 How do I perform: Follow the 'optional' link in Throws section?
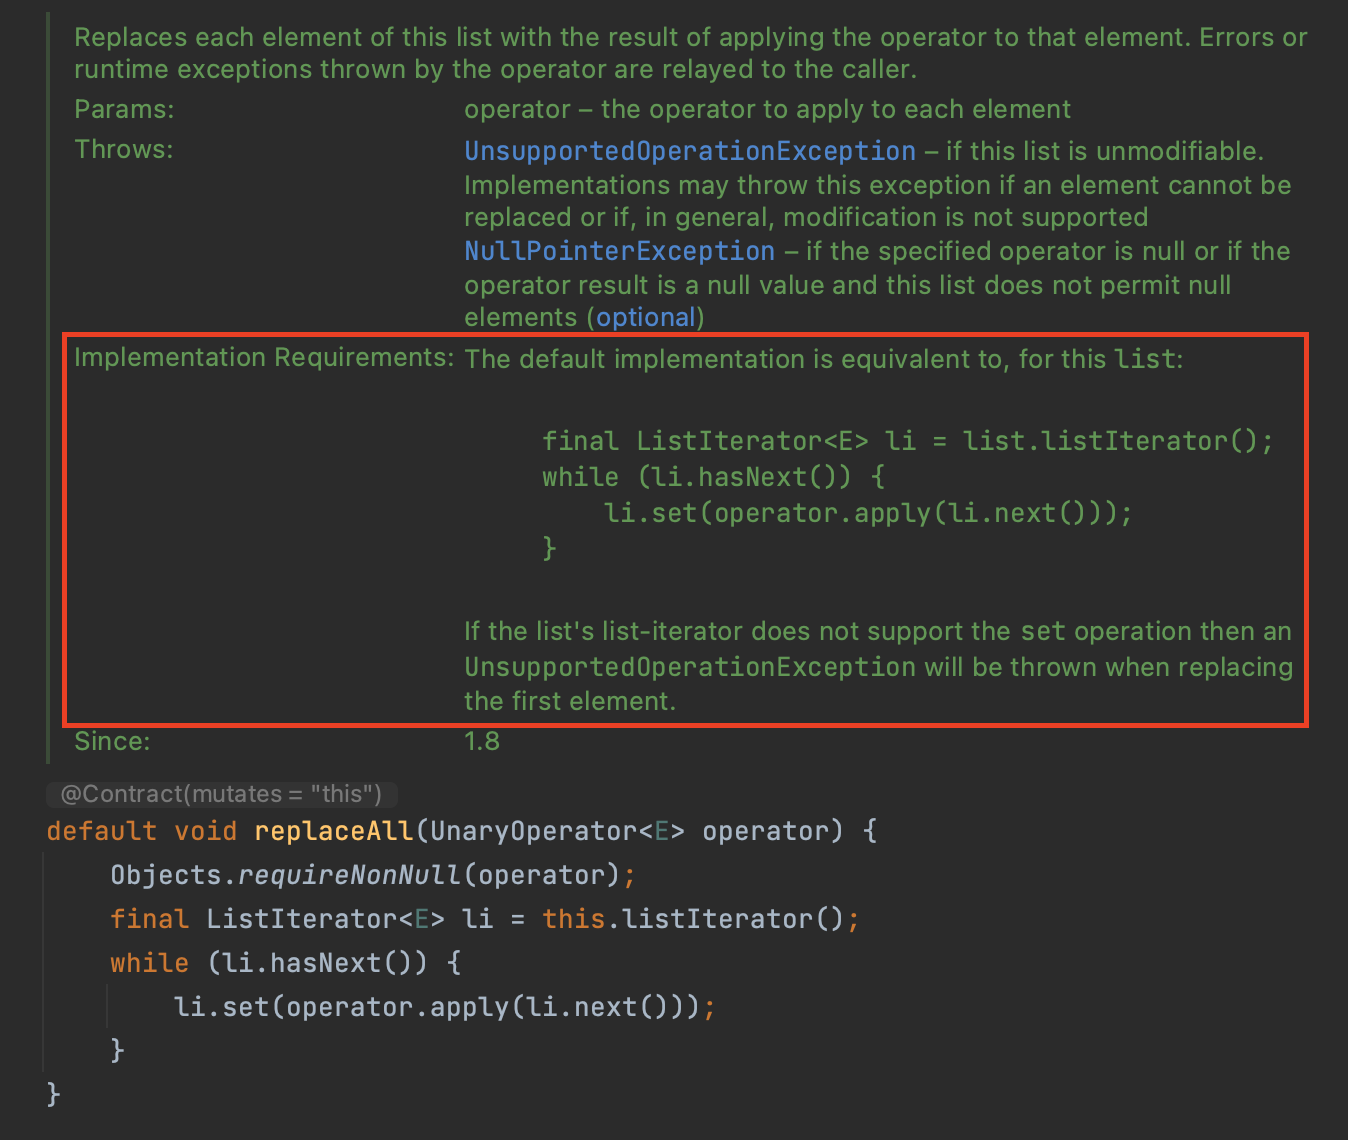646,318
